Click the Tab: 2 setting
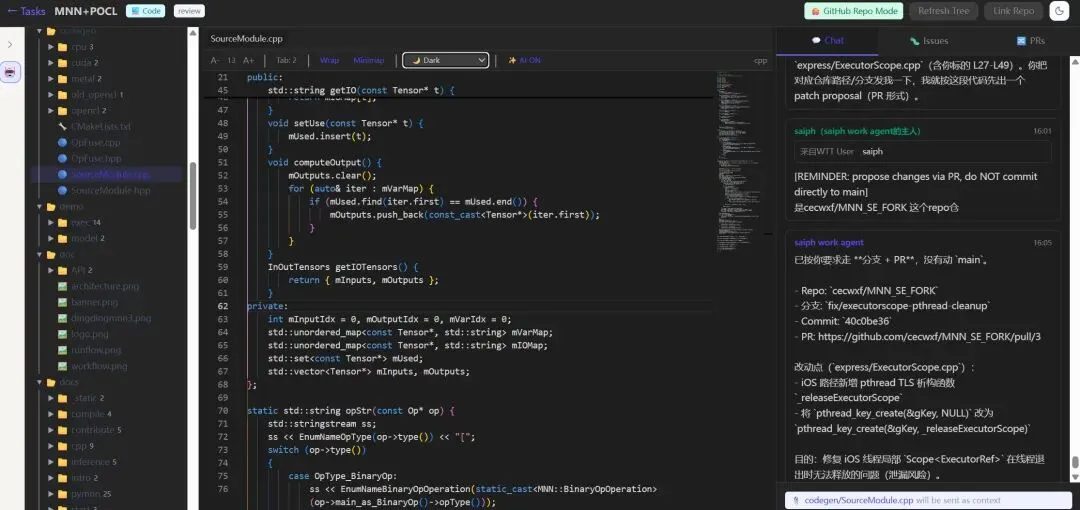This screenshot has height=510, width=1080. coord(286,61)
